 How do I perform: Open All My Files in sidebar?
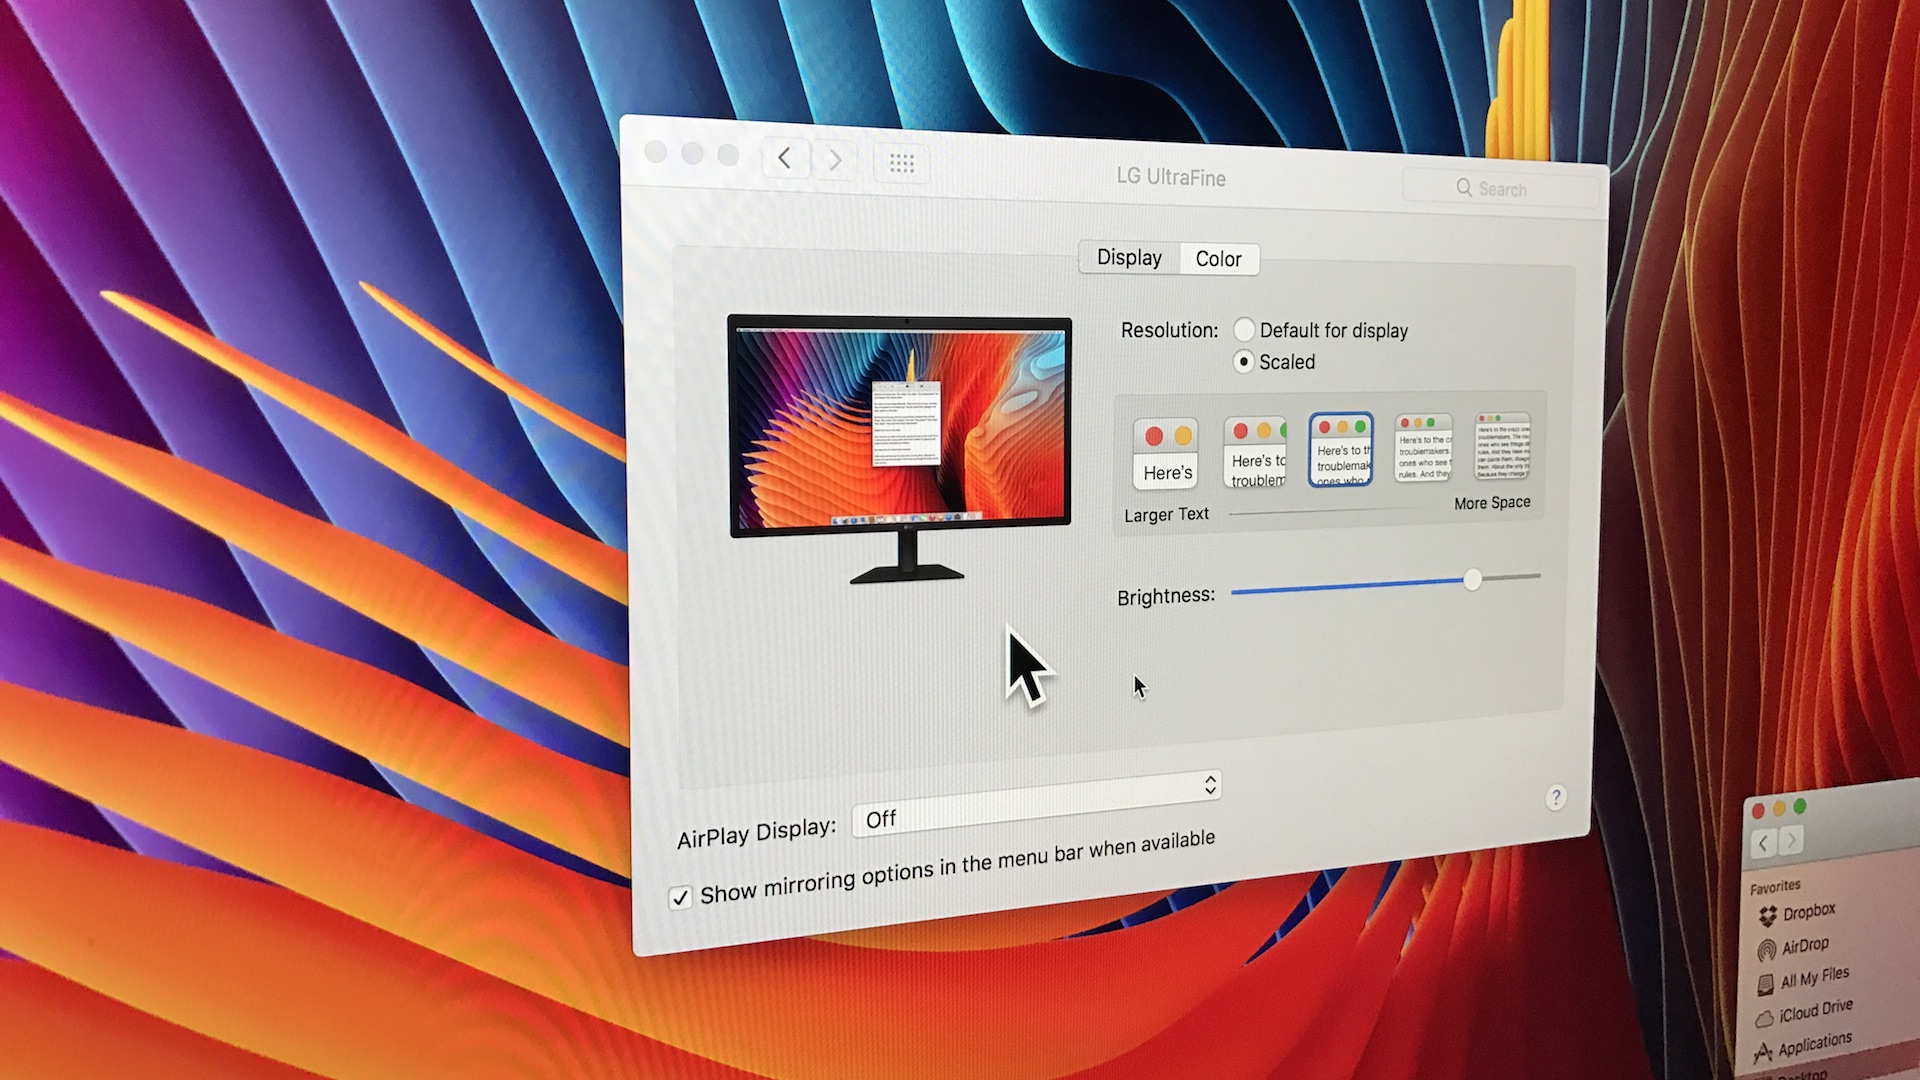point(1813,978)
